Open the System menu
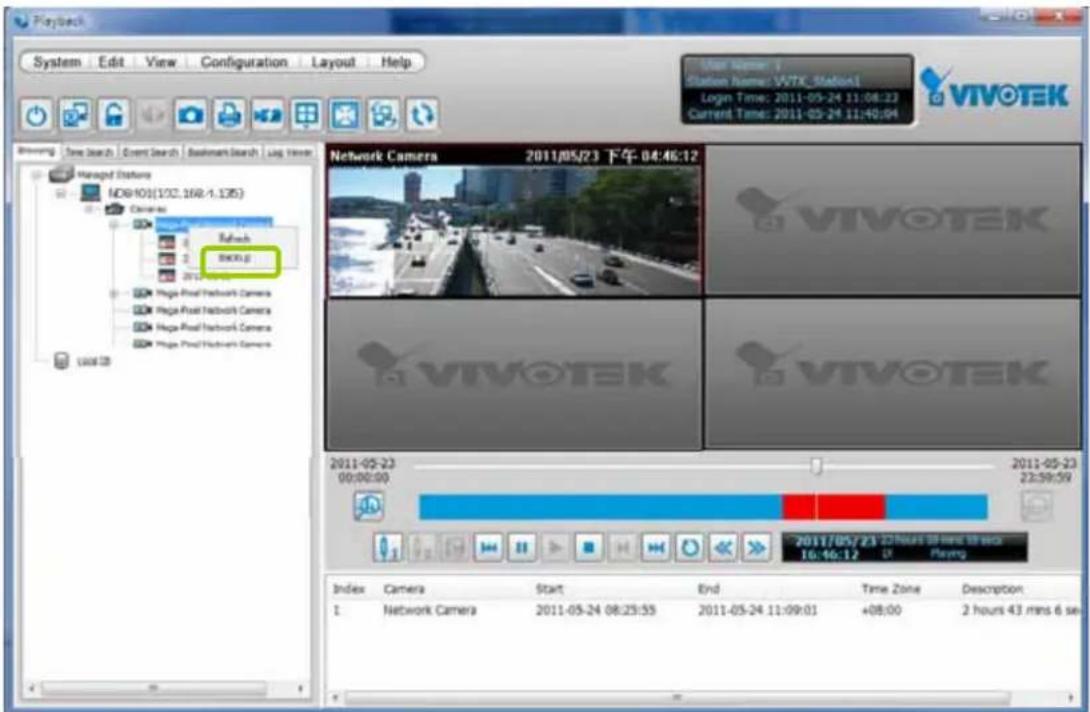Image resolution: width=1090 pixels, height=712 pixels. click(57, 62)
